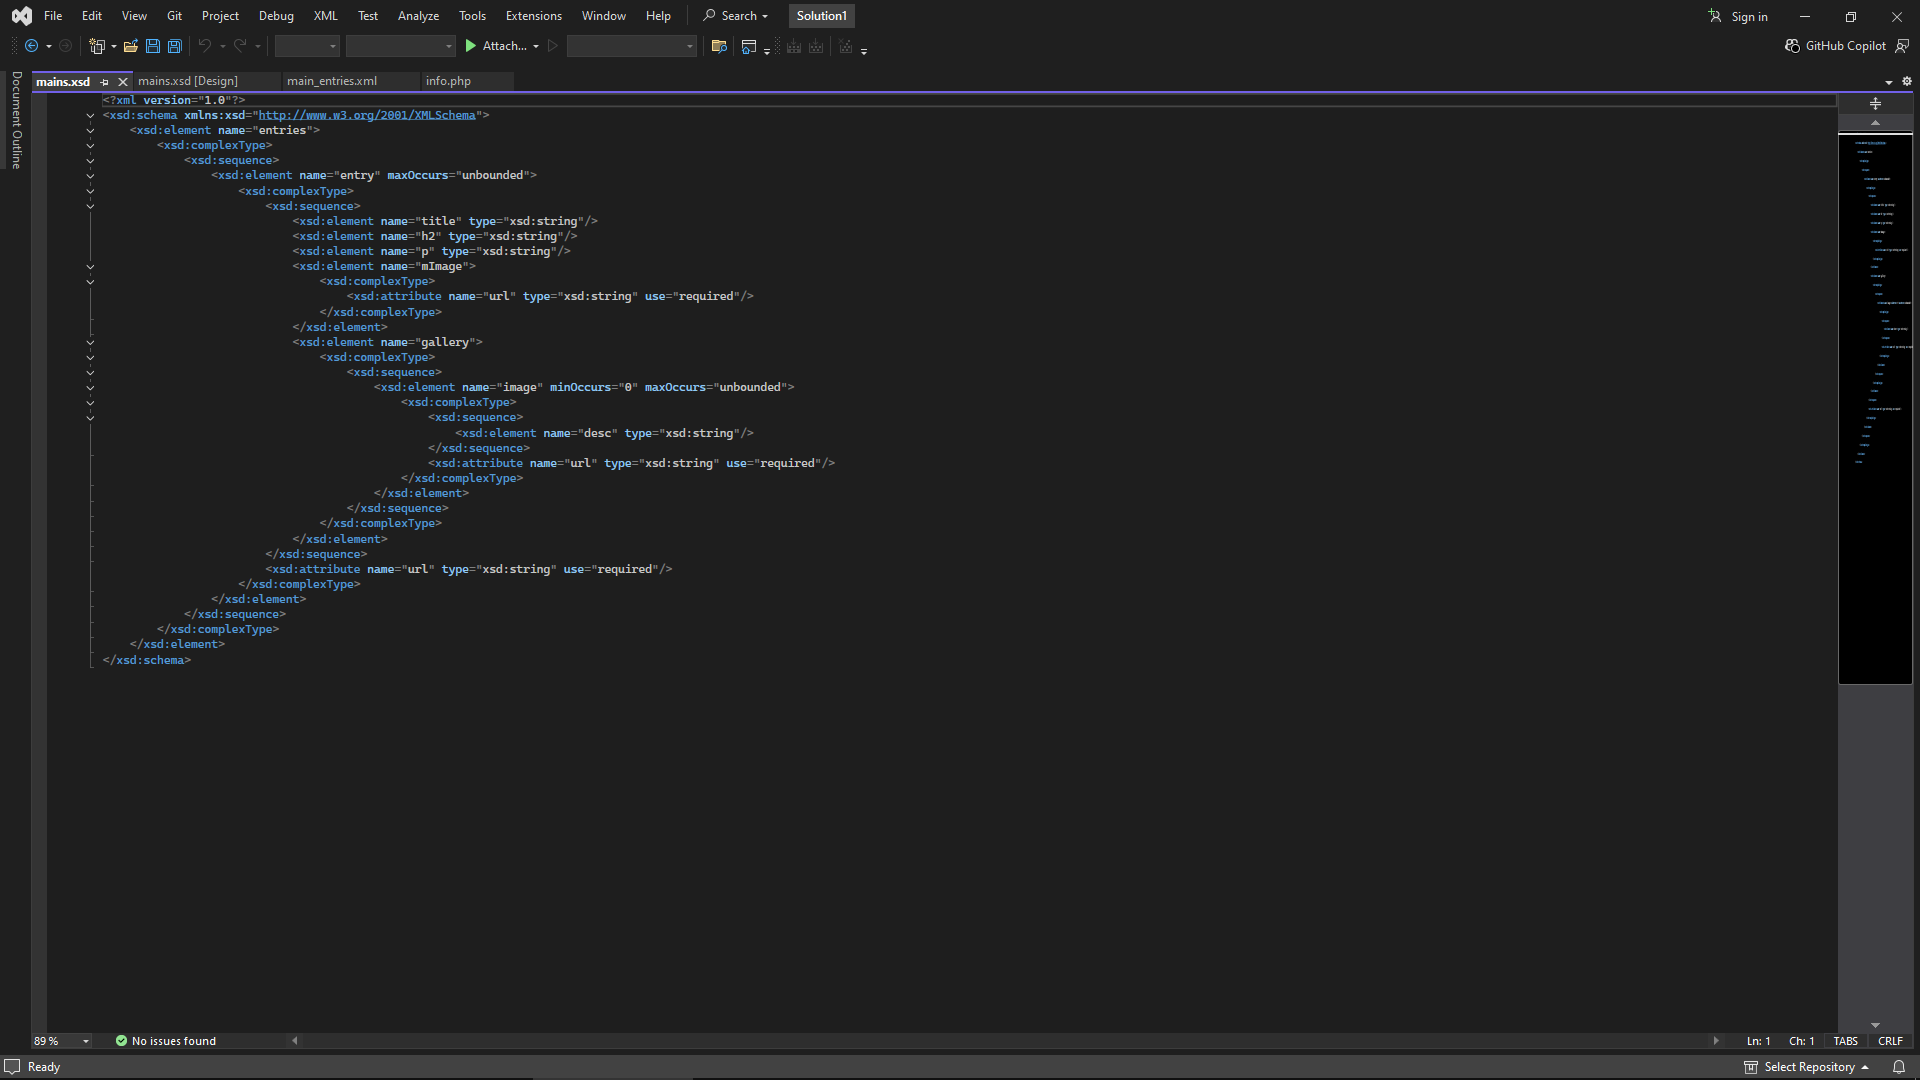Click the Save All toolbar icon

[175, 46]
